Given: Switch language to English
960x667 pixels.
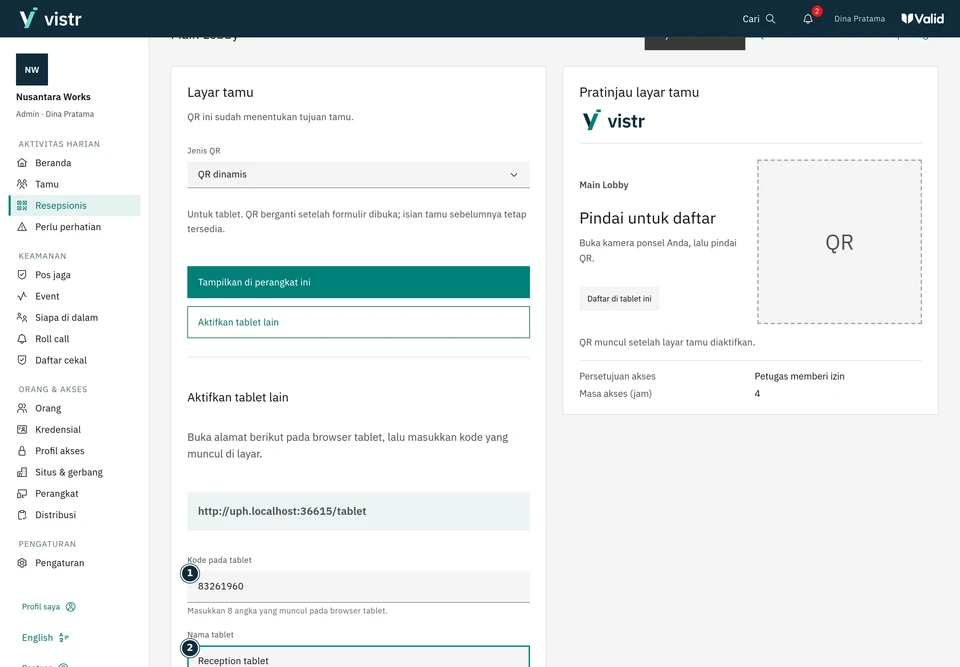Looking at the screenshot, I should [x=45, y=638].
